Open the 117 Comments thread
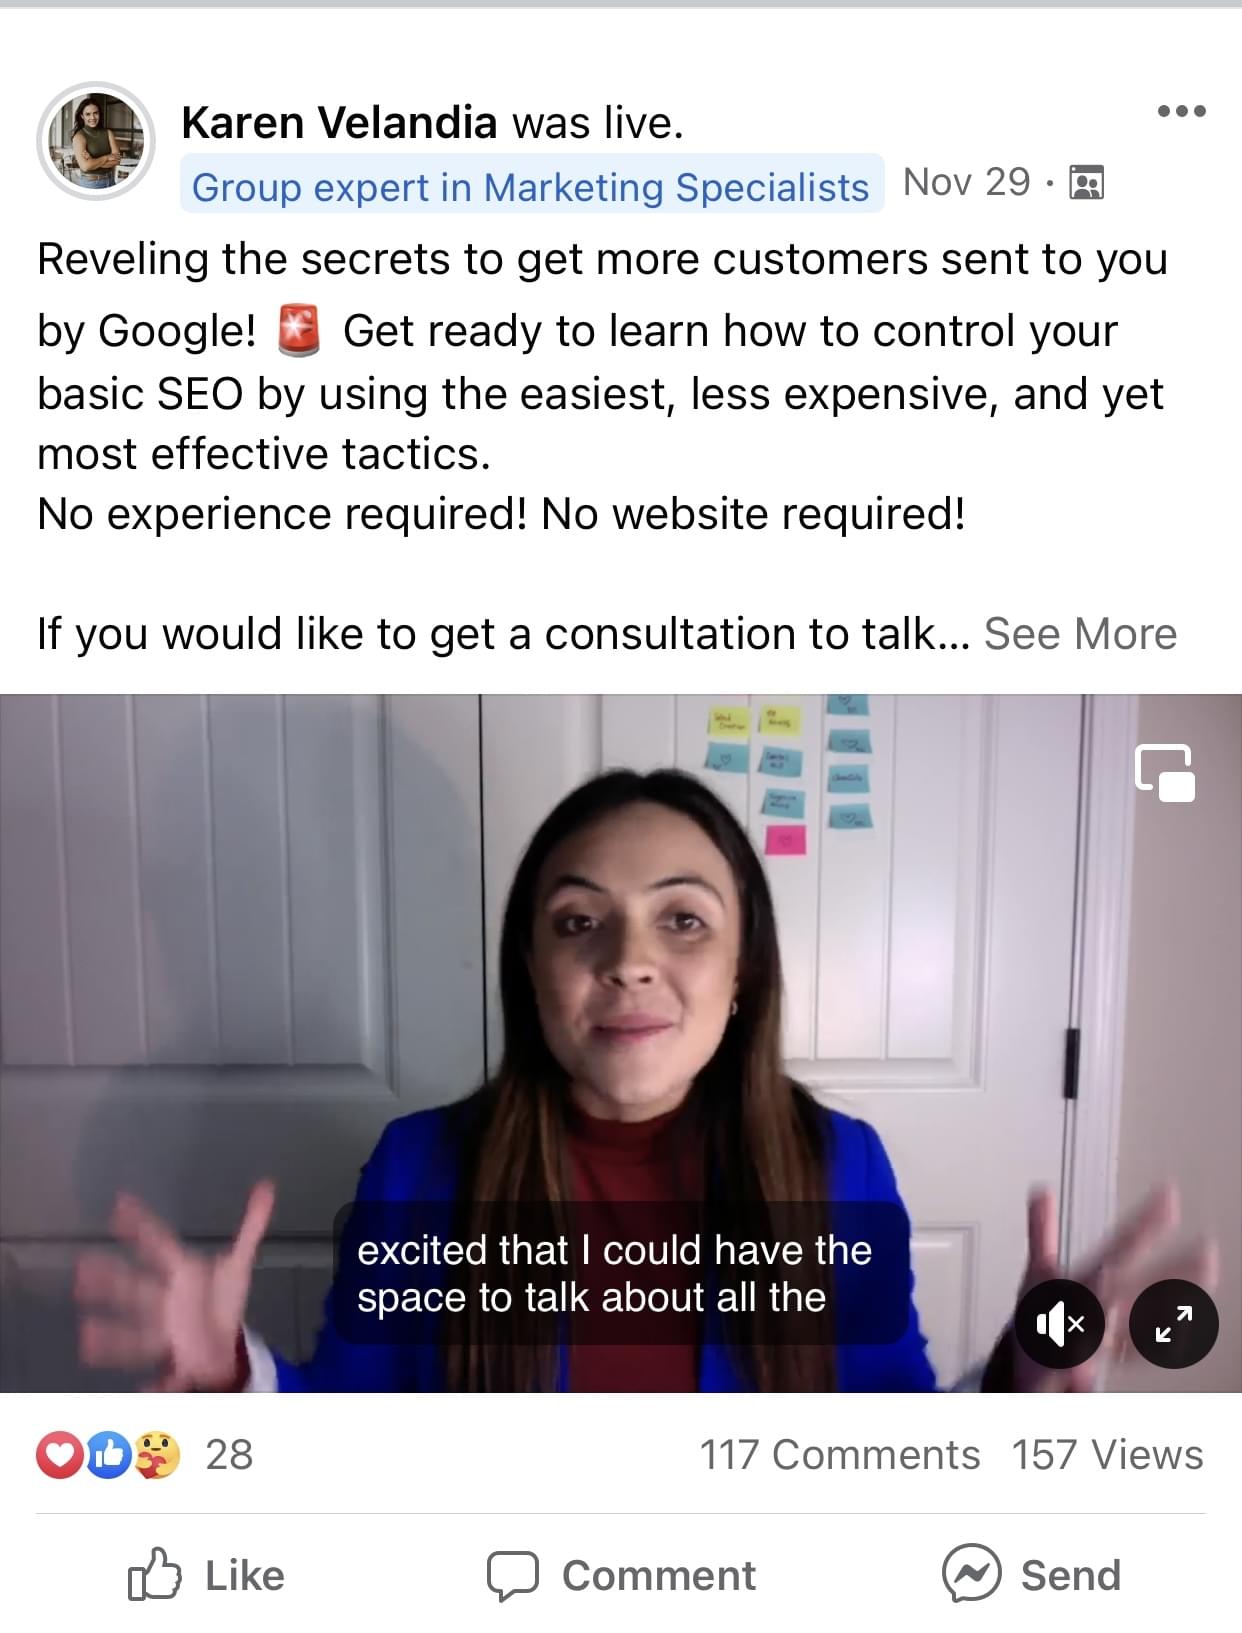This screenshot has width=1242, height=1633. point(839,1455)
